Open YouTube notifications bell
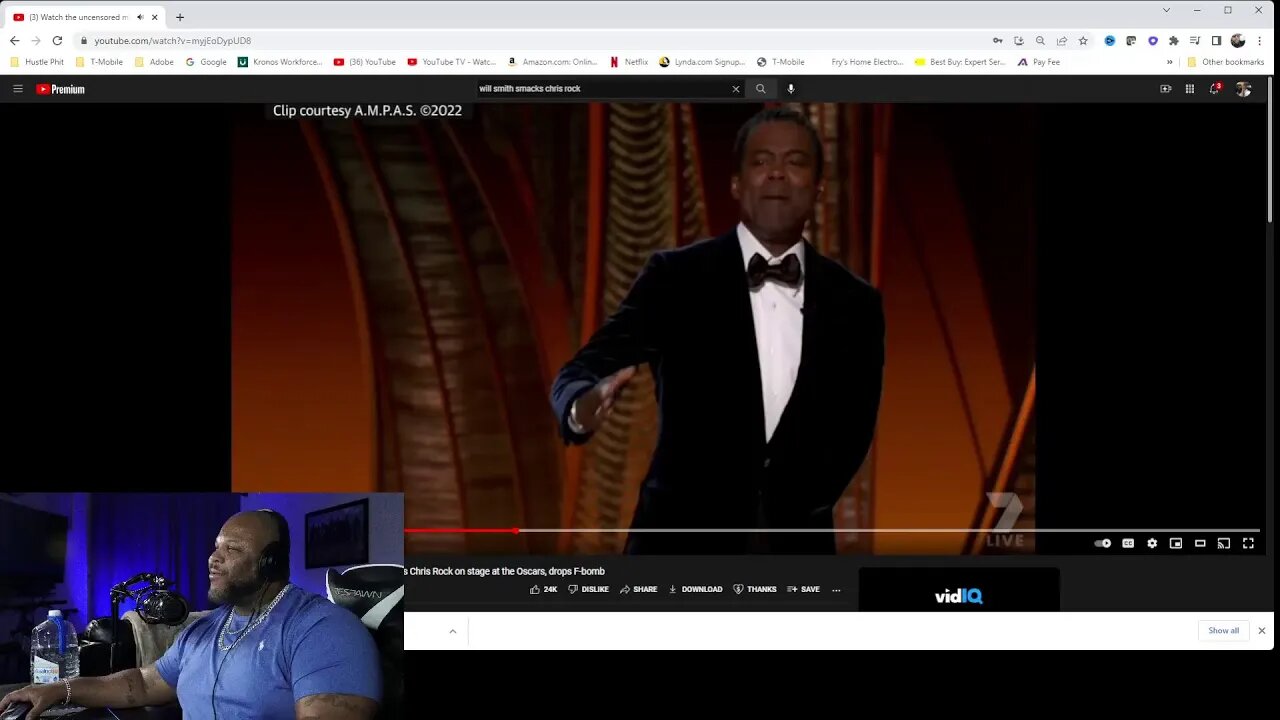The width and height of the screenshot is (1280, 720). point(1215,89)
